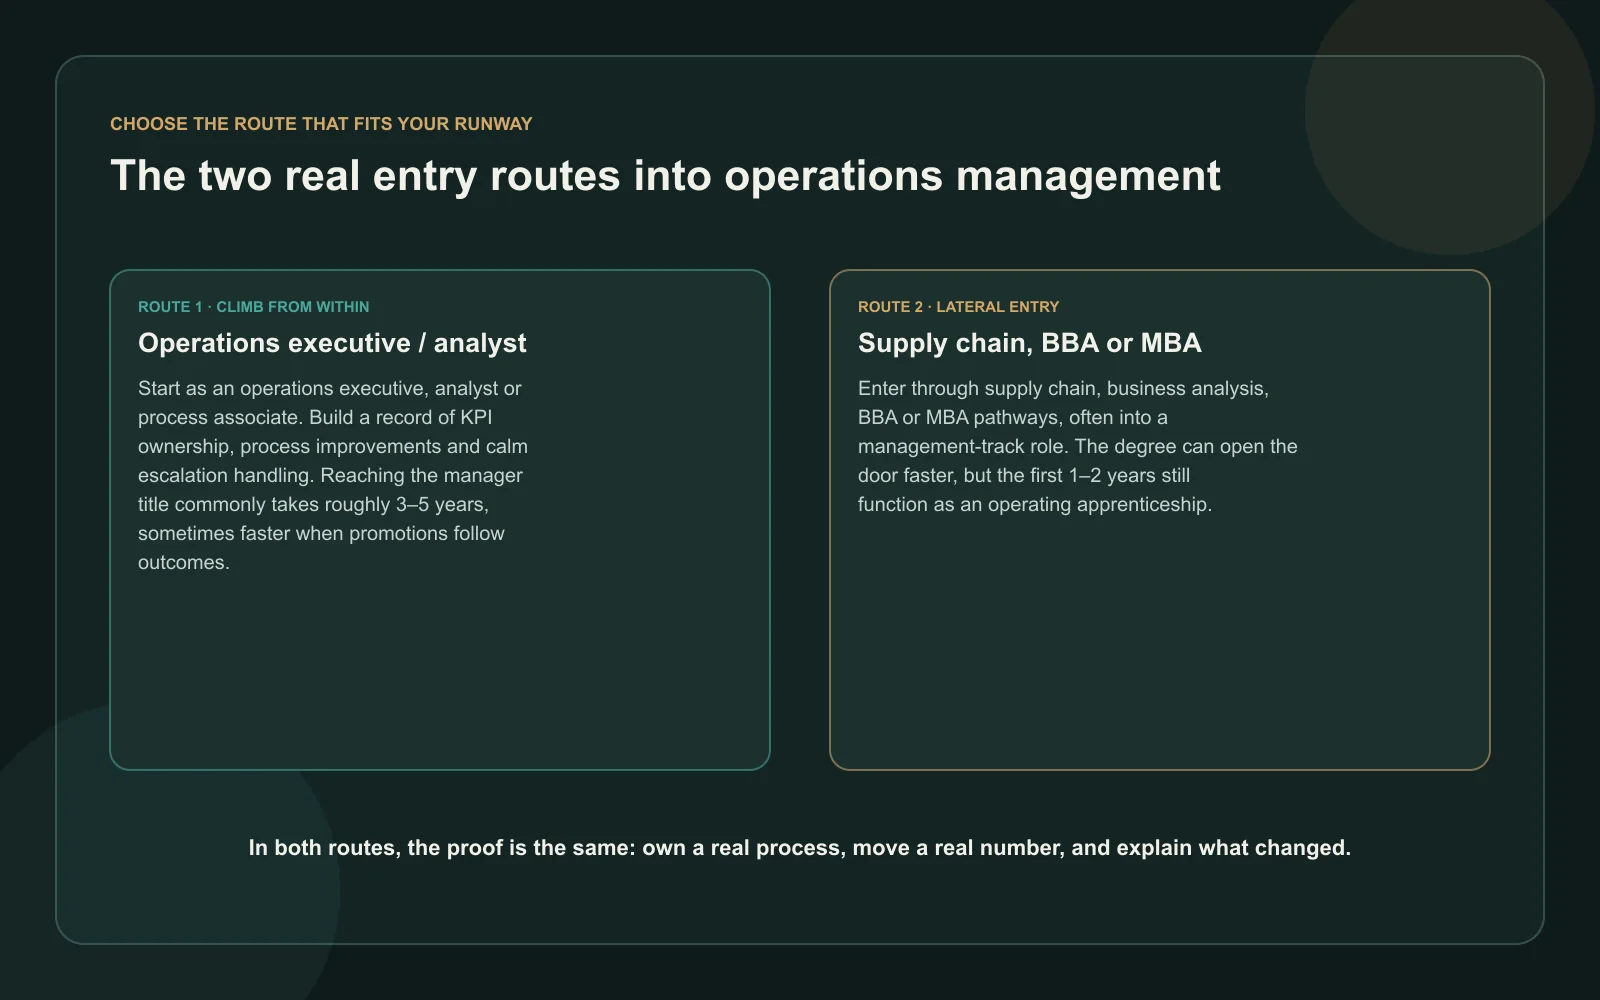Click the paragraph starting 'Start as an operations executive'

(333, 475)
